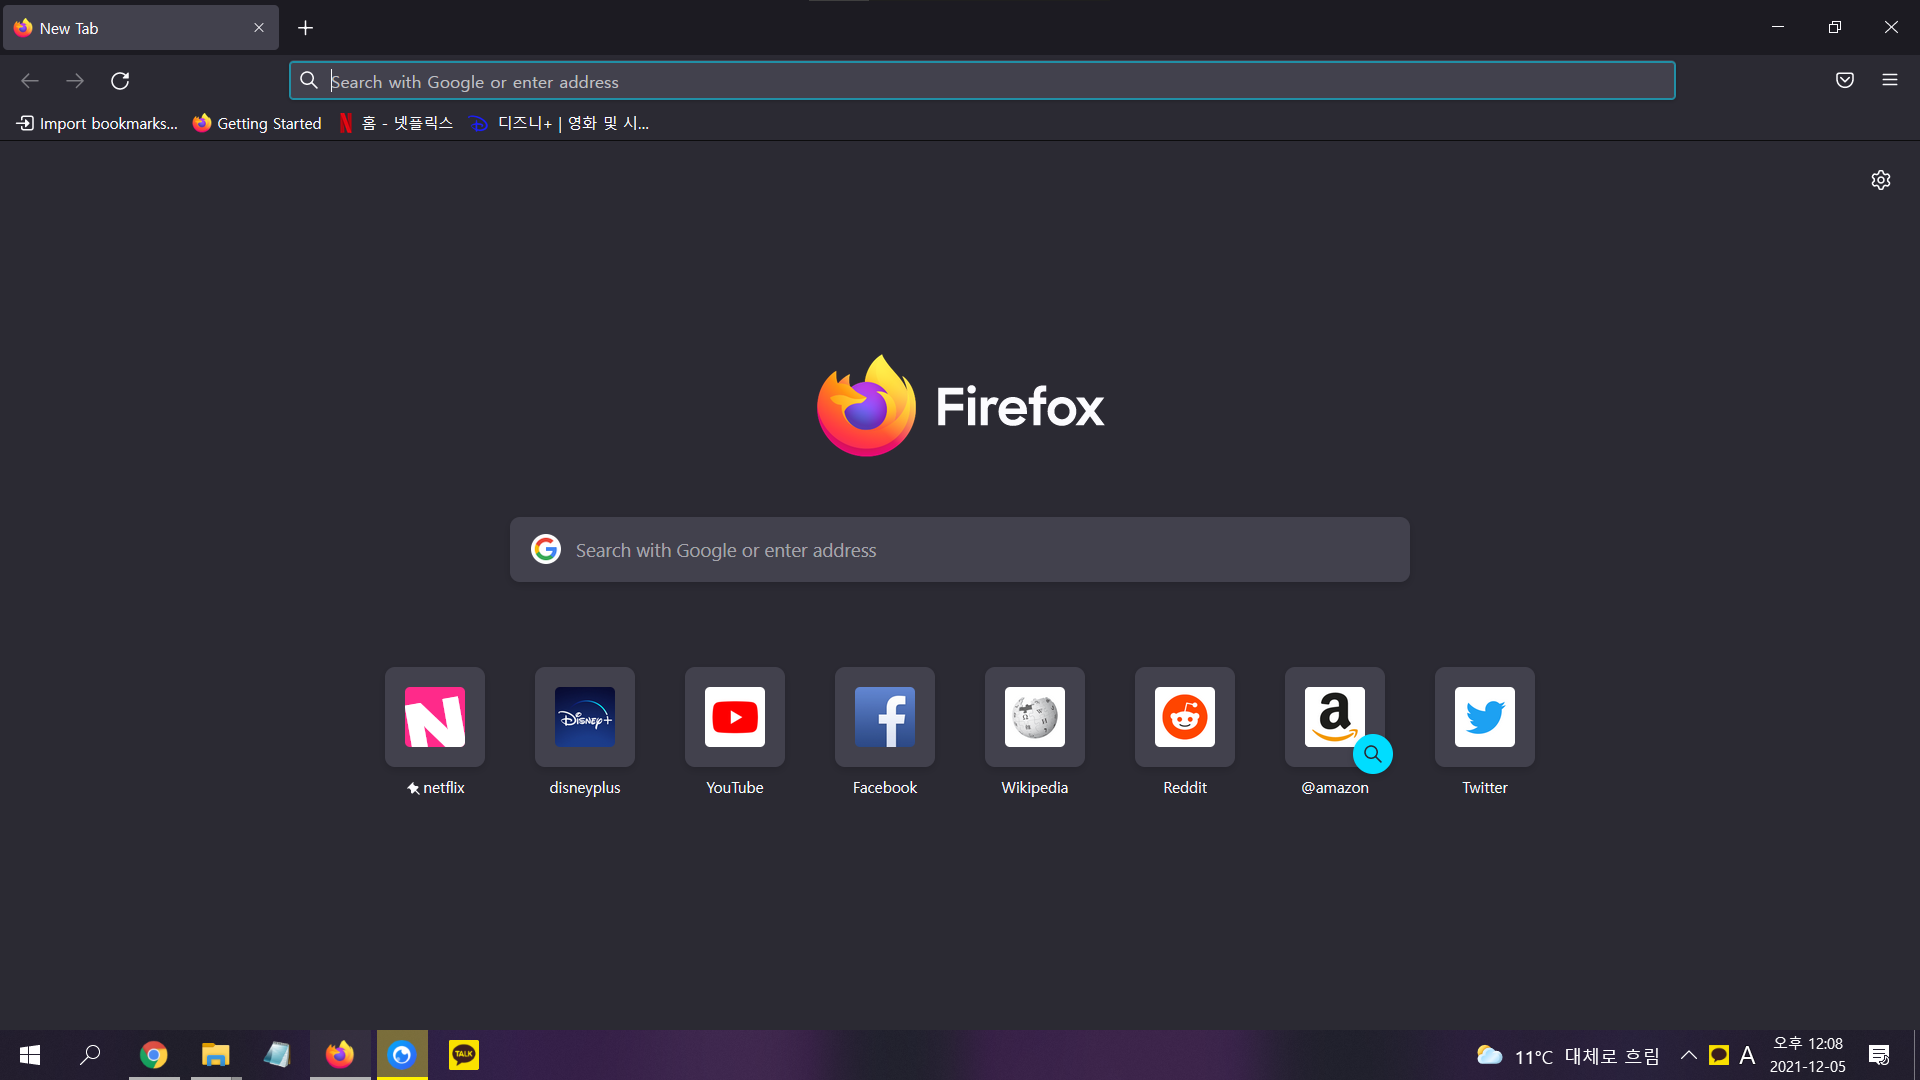The height and width of the screenshot is (1080, 1920).
Task: Open the new tab personalize gear icon
Action: (x=1881, y=180)
